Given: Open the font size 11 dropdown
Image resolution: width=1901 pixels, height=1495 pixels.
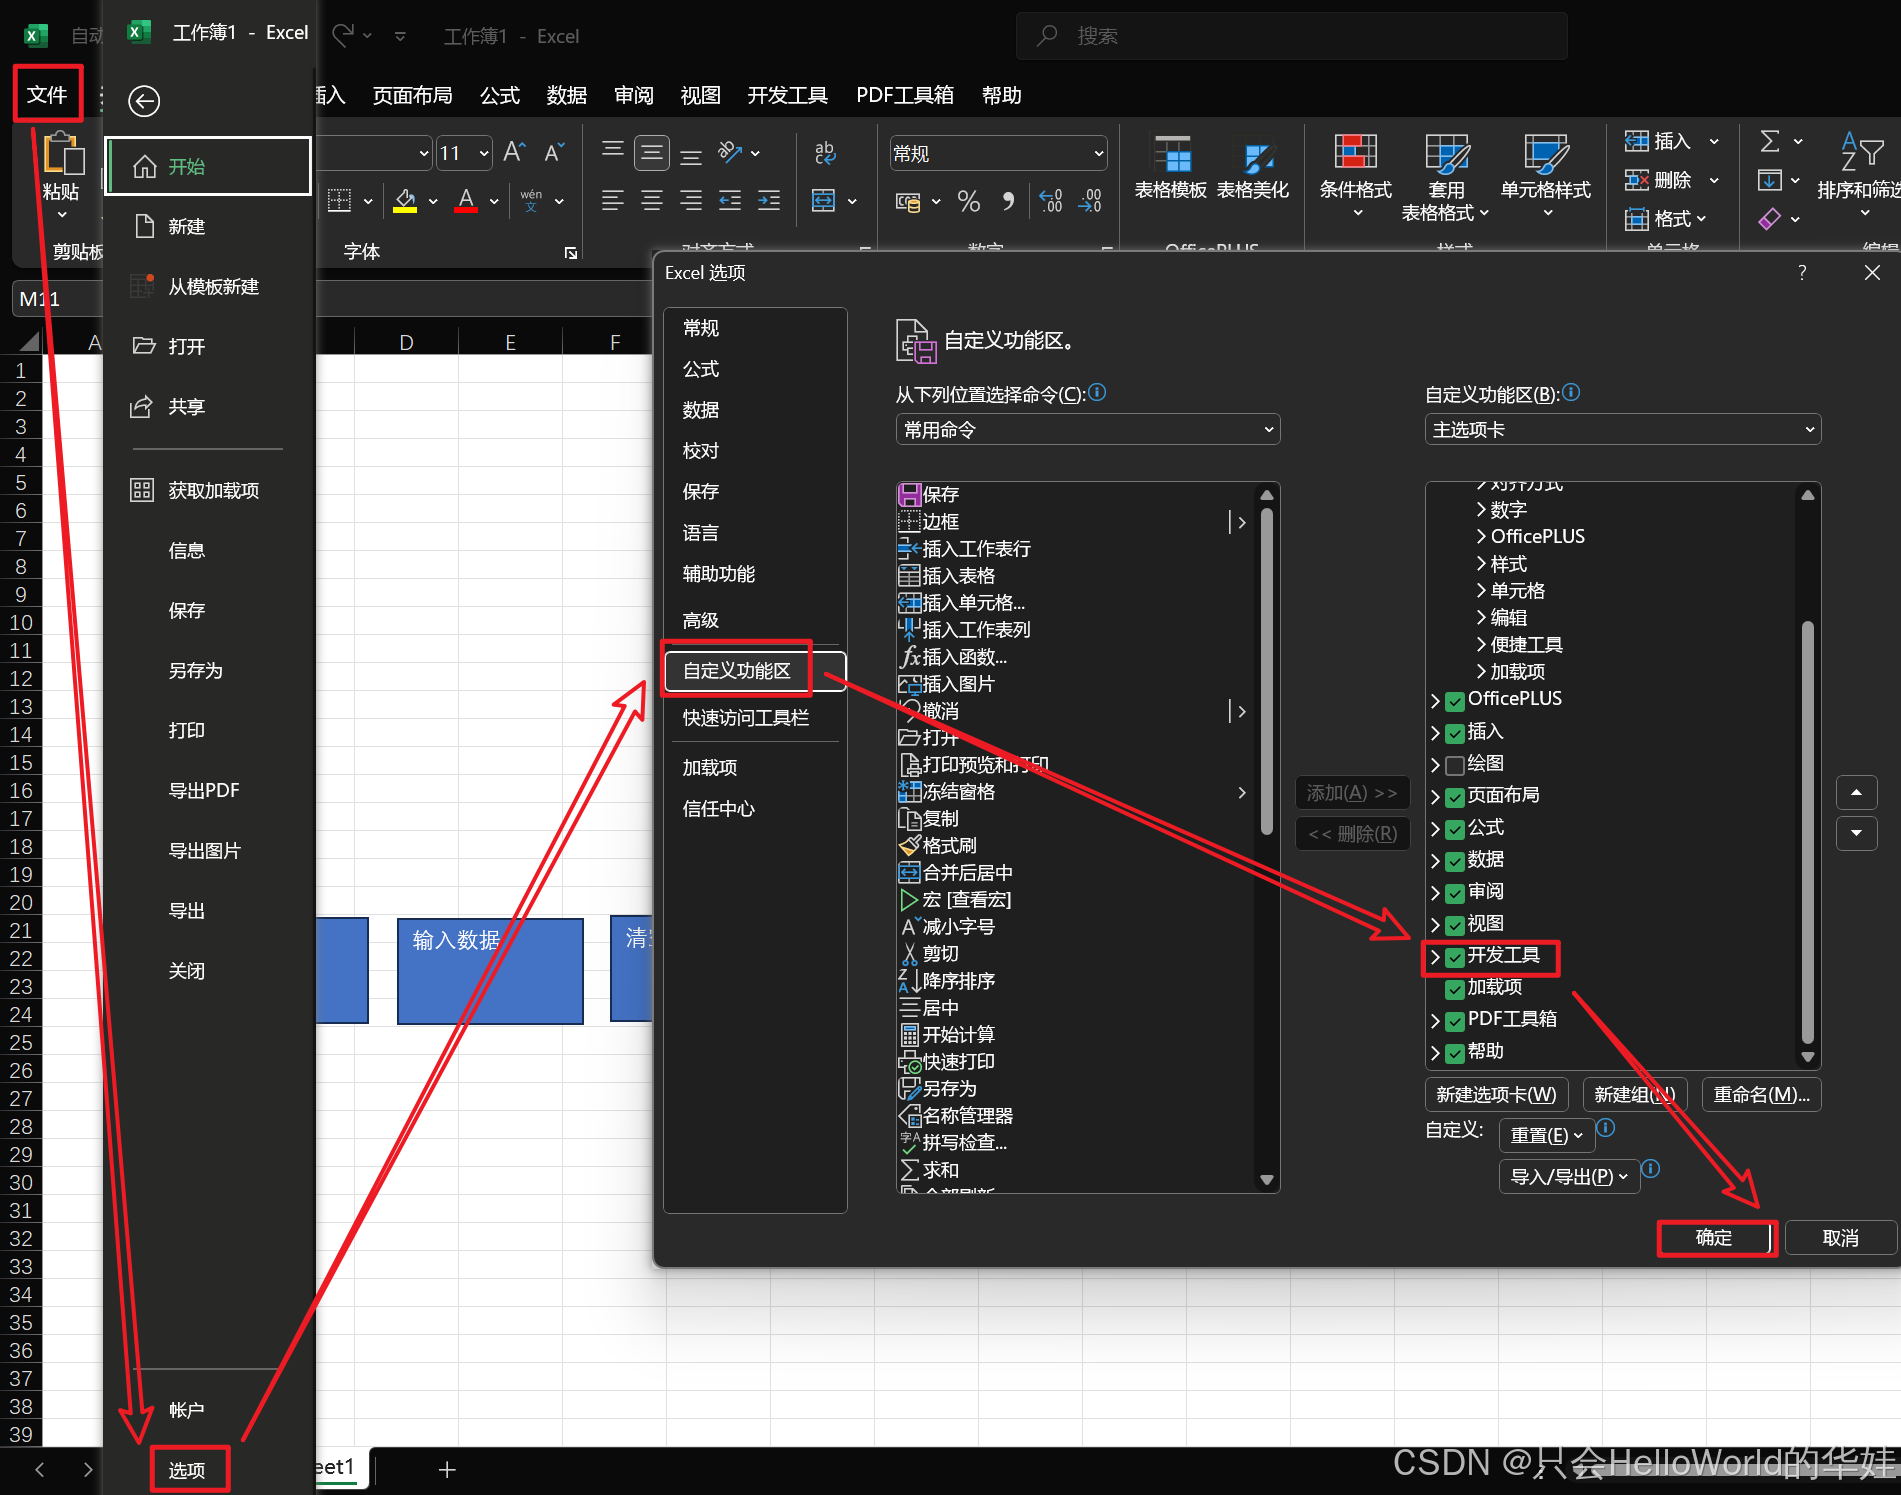Looking at the screenshot, I should (x=485, y=153).
